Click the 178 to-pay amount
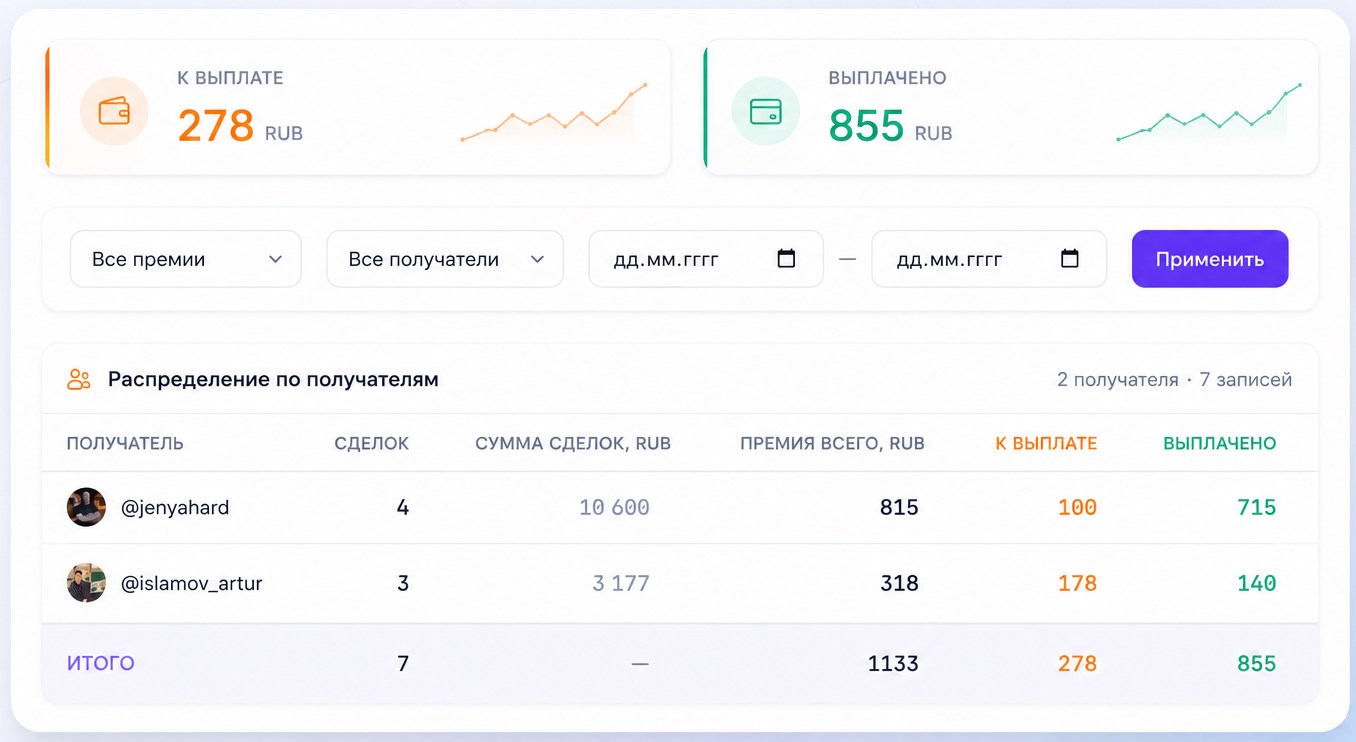The image size is (1356, 742). tap(1077, 583)
